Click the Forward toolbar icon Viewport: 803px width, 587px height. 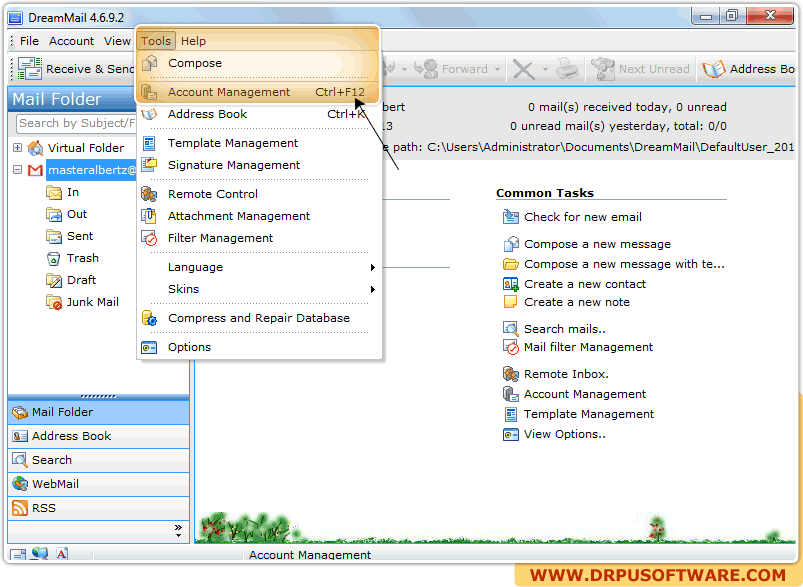(426, 69)
